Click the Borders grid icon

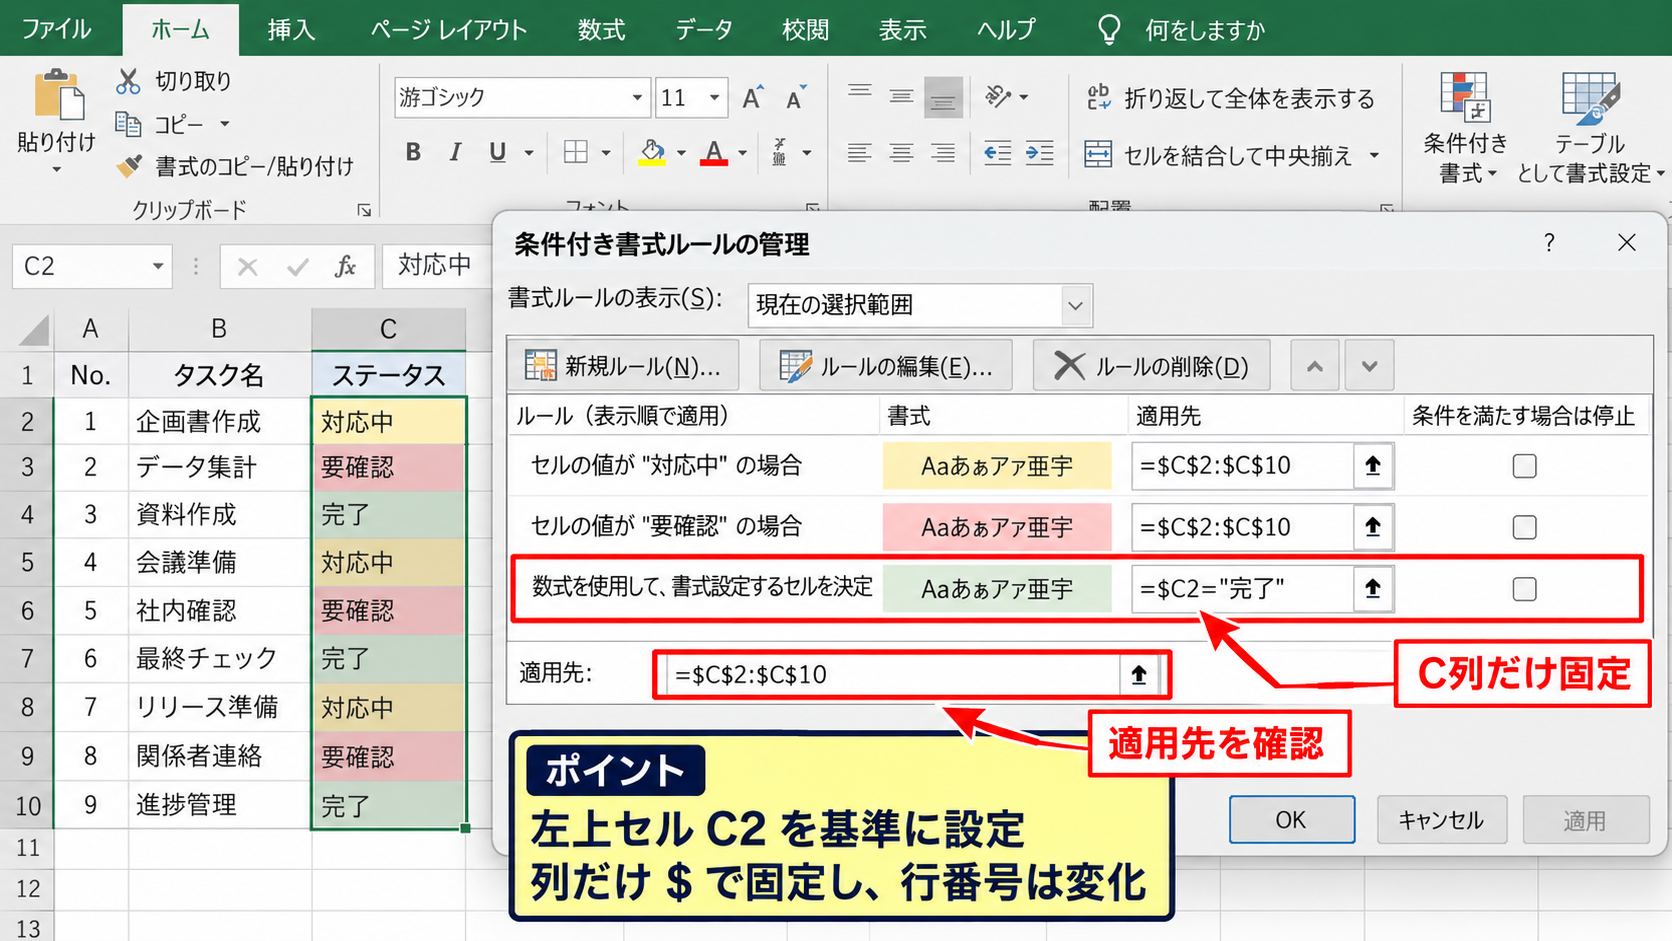[575, 152]
